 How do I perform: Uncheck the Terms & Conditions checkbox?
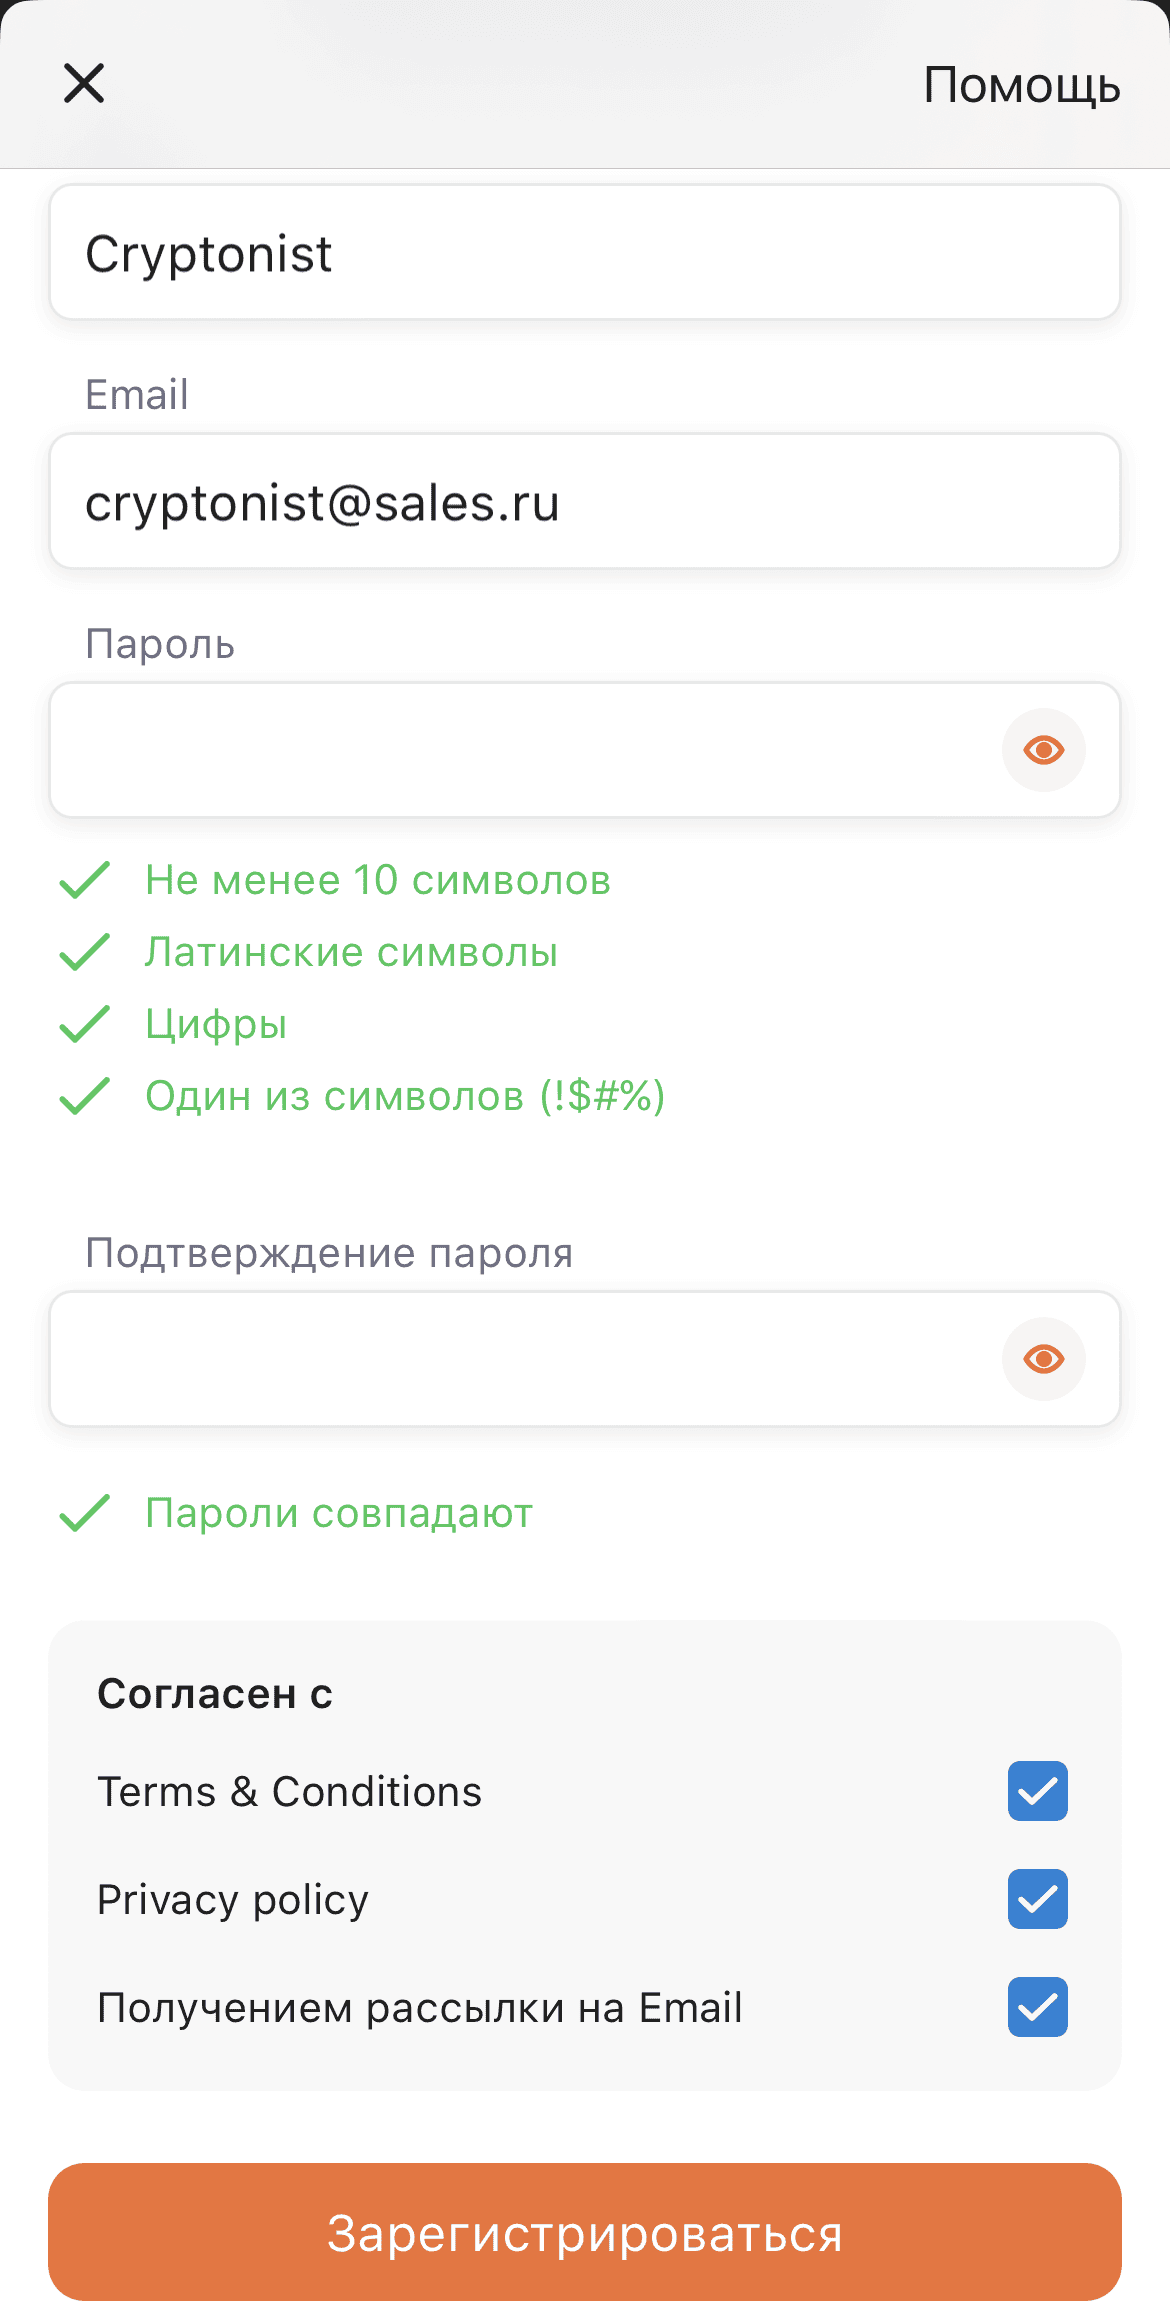[1038, 1791]
